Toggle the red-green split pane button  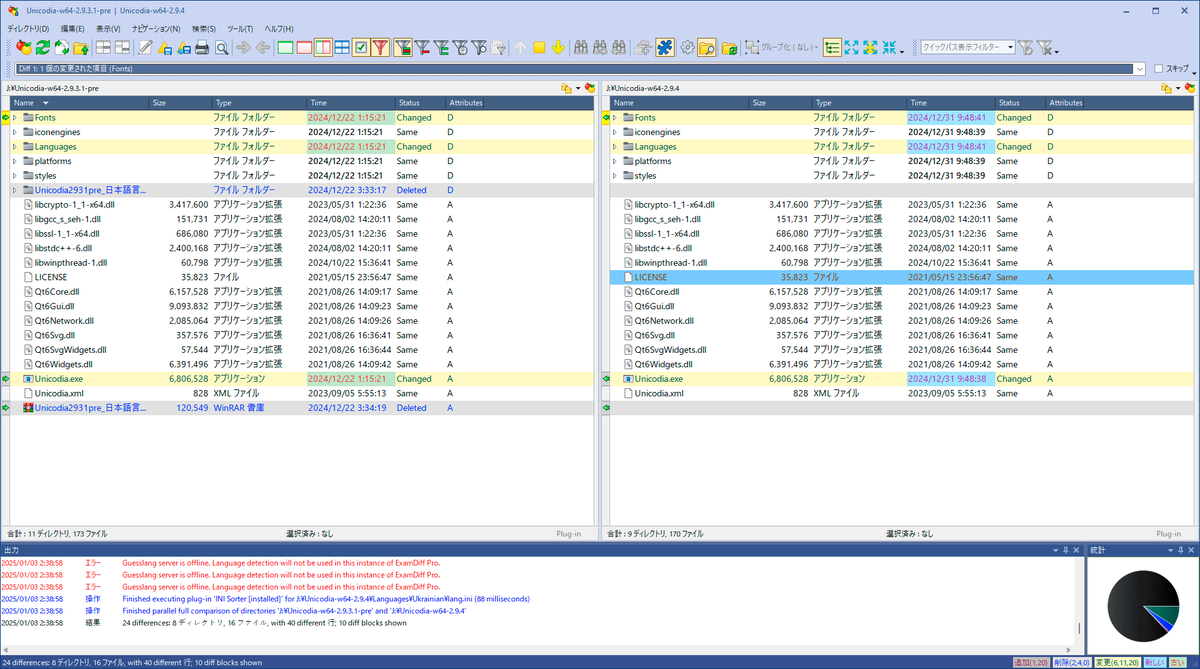(323, 47)
